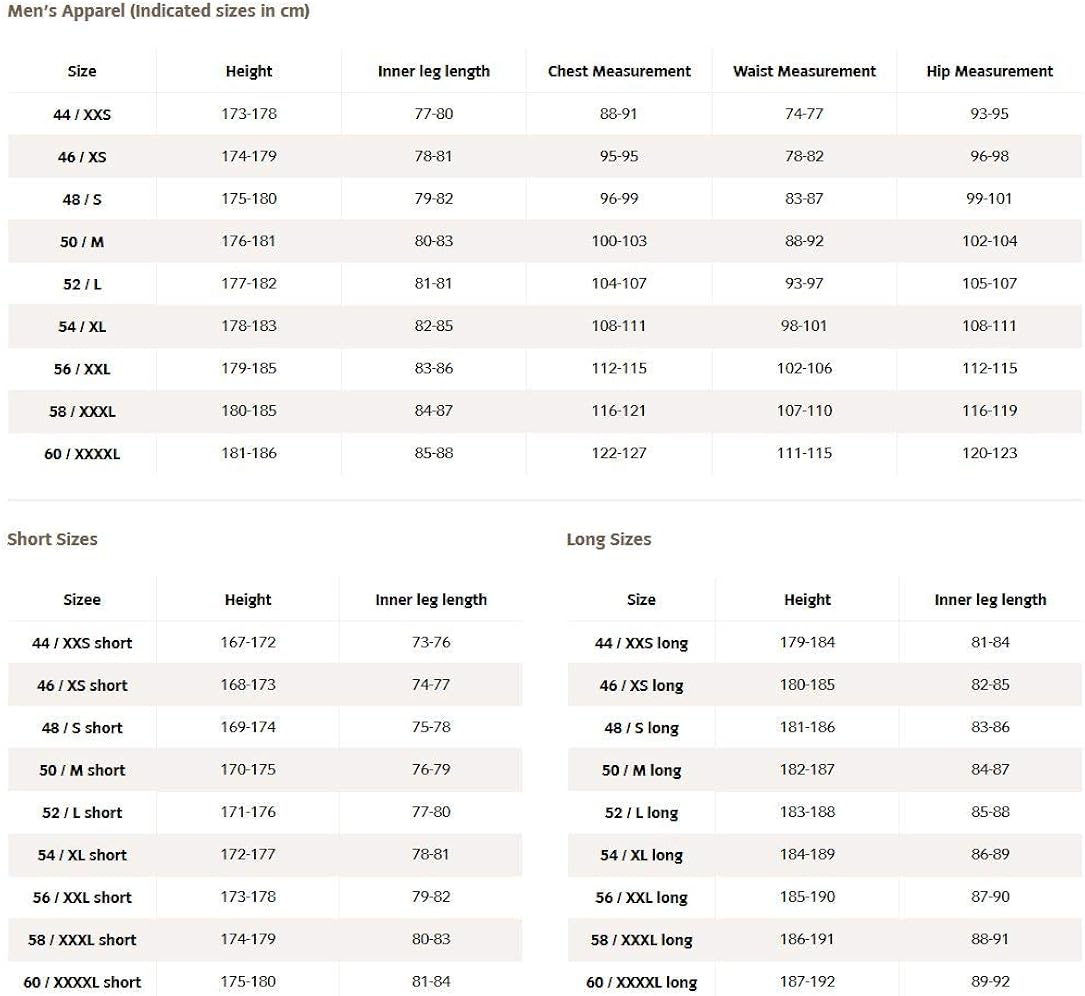This screenshot has height=996, width=1085.
Task: Click the chest value 100-103
Action: [x=619, y=241]
